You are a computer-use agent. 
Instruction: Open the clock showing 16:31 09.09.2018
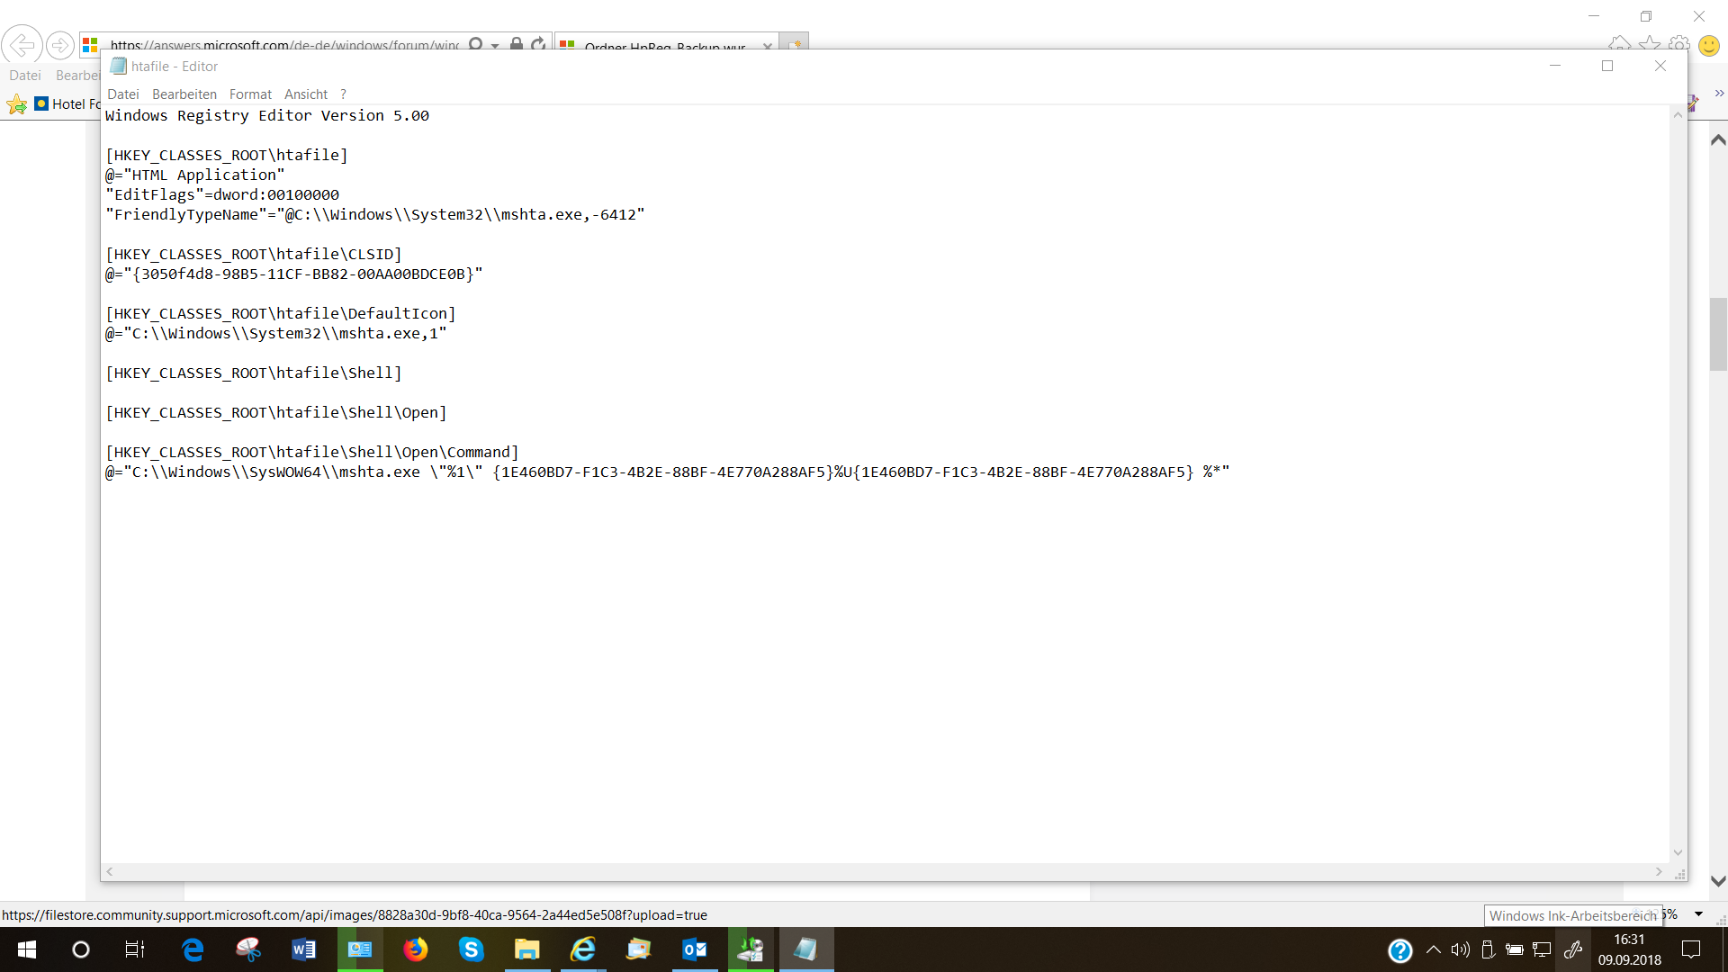1629,949
